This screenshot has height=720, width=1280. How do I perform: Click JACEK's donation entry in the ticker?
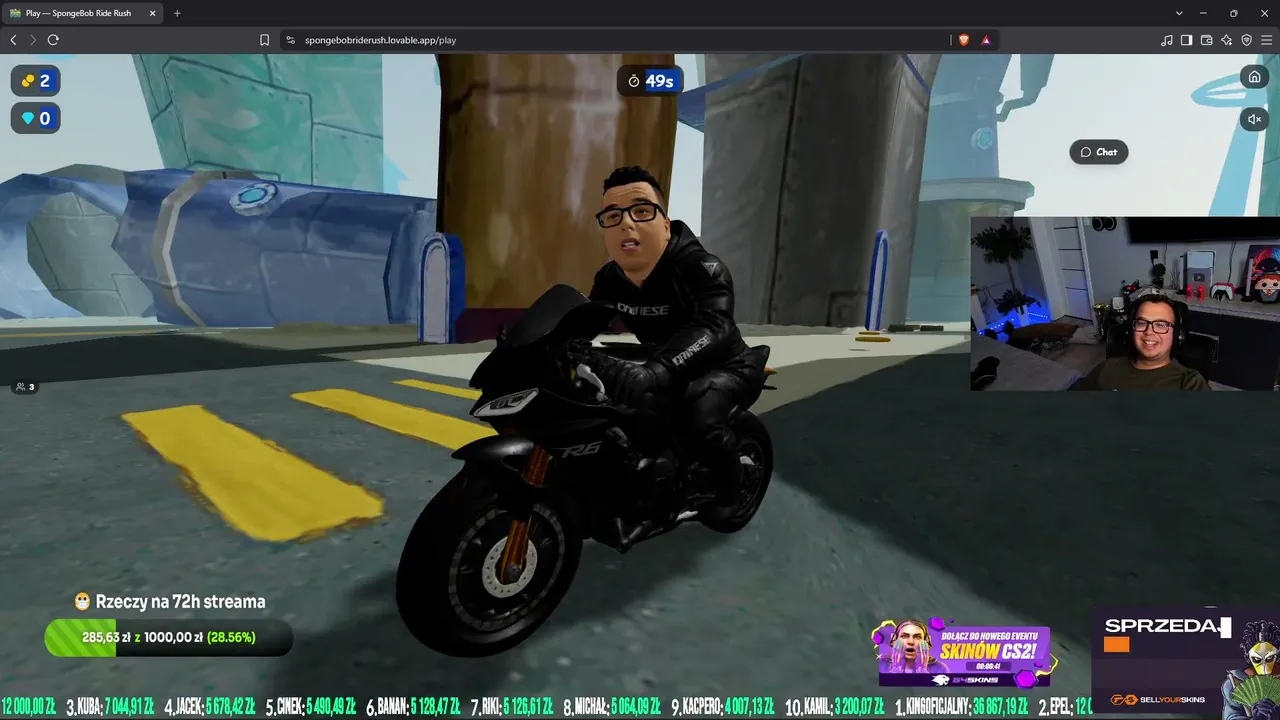(x=210, y=707)
